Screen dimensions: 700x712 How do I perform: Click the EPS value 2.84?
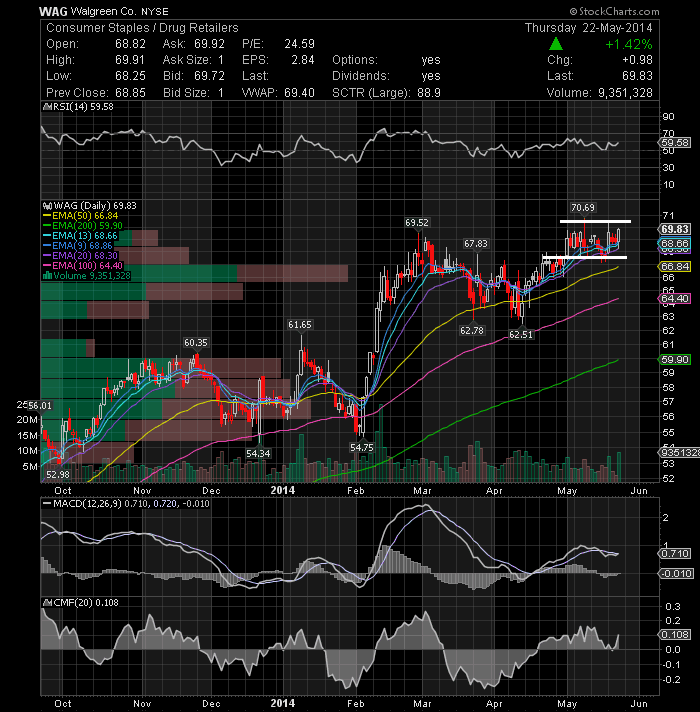[x=303, y=60]
